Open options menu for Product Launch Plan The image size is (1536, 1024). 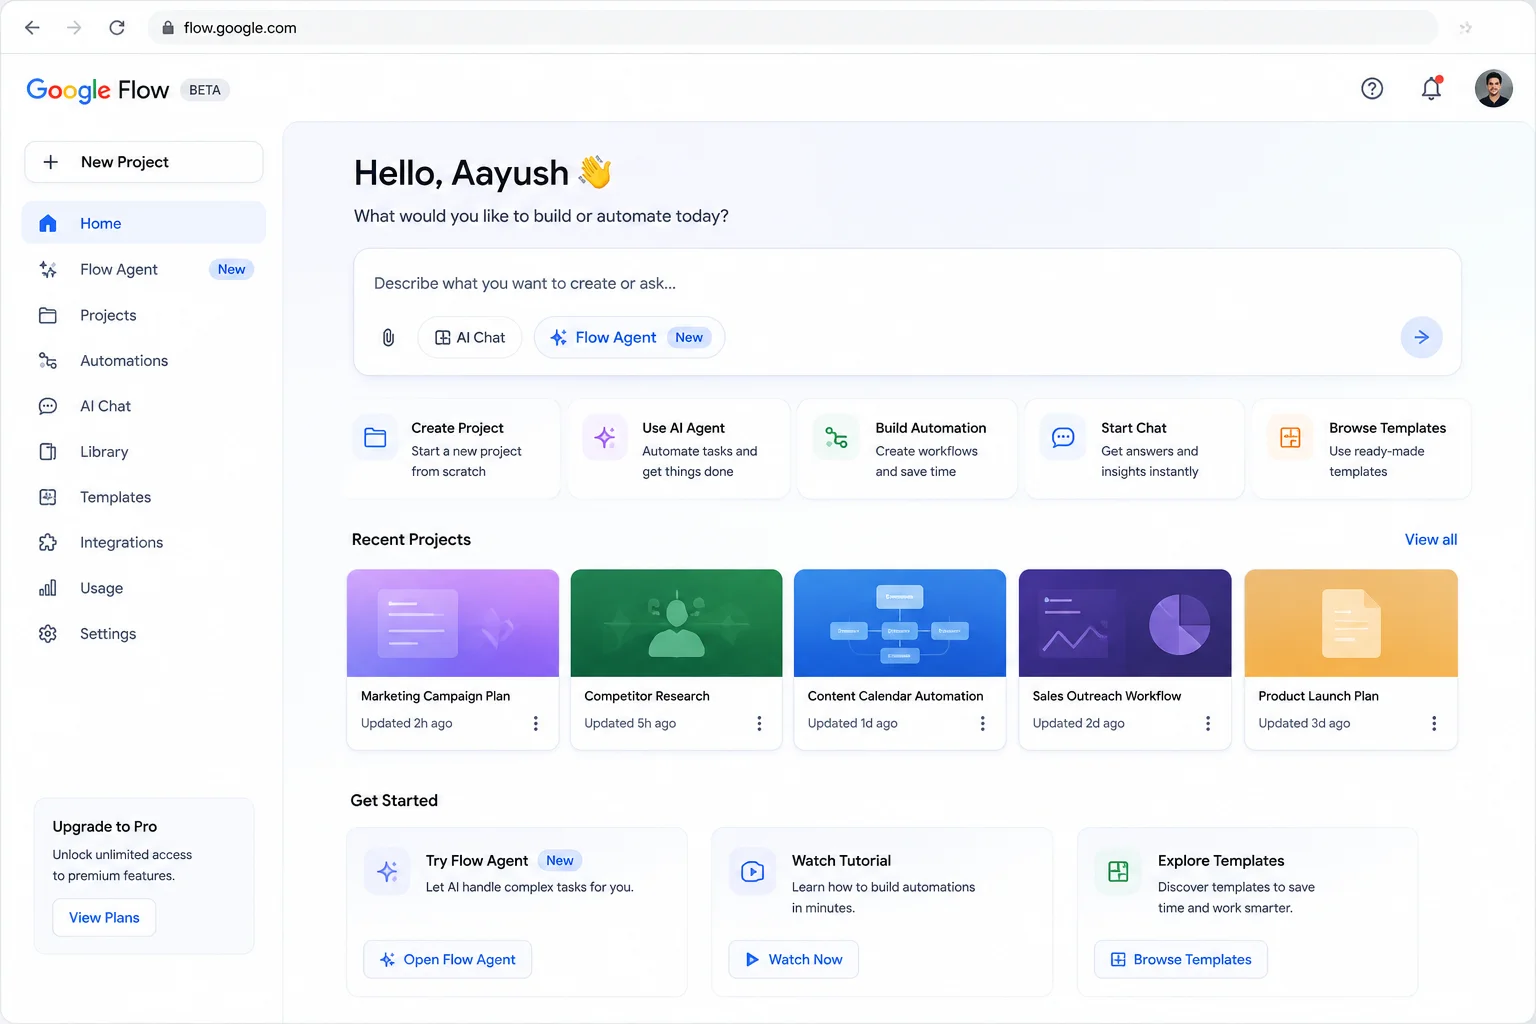click(1434, 723)
